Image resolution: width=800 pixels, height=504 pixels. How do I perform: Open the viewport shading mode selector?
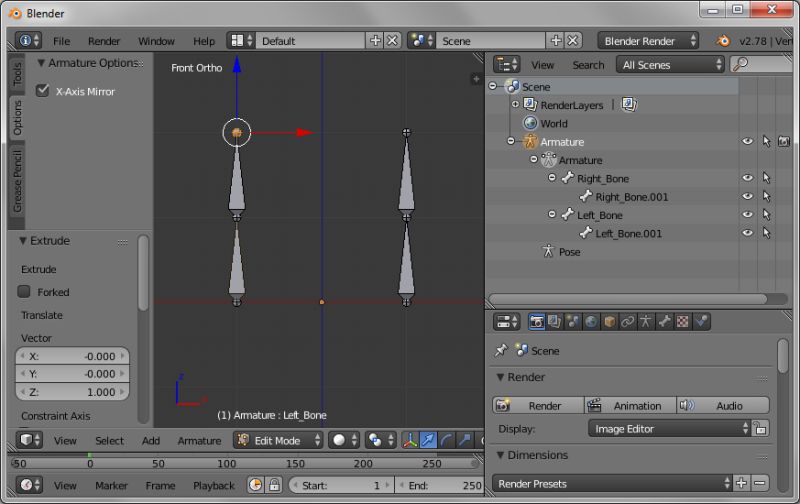(344, 440)
